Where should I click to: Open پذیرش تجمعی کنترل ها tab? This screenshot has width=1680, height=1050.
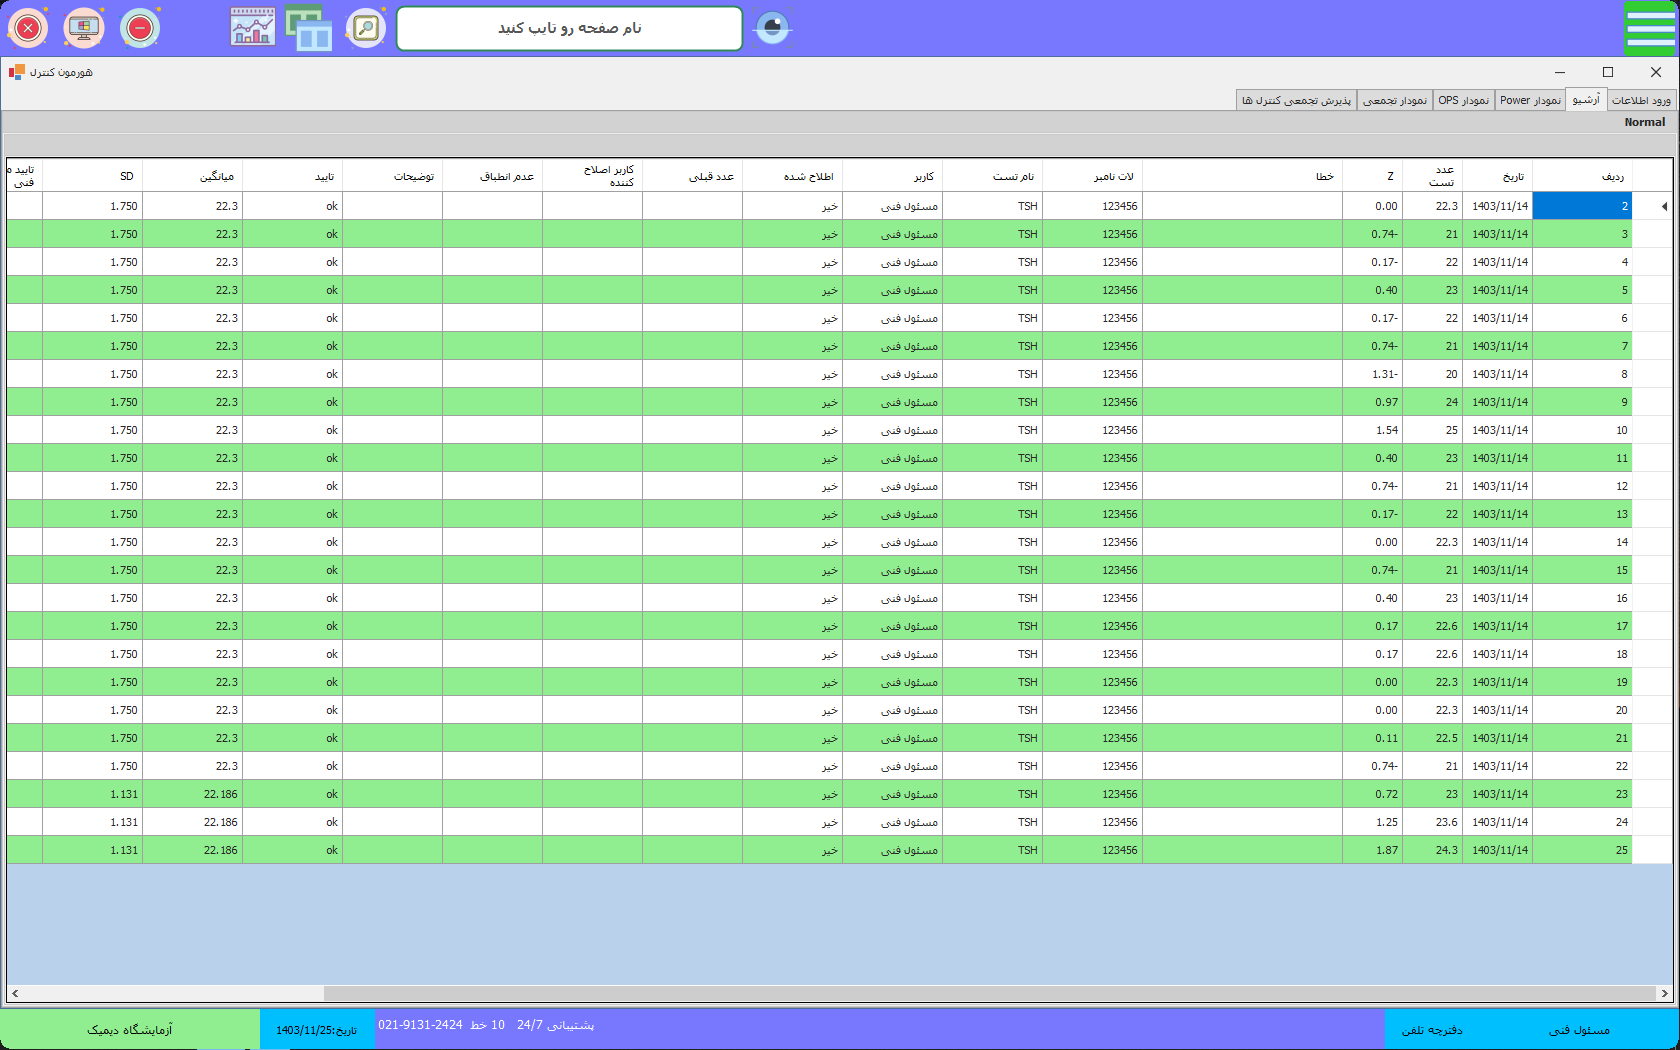(x=1296, y=100)
